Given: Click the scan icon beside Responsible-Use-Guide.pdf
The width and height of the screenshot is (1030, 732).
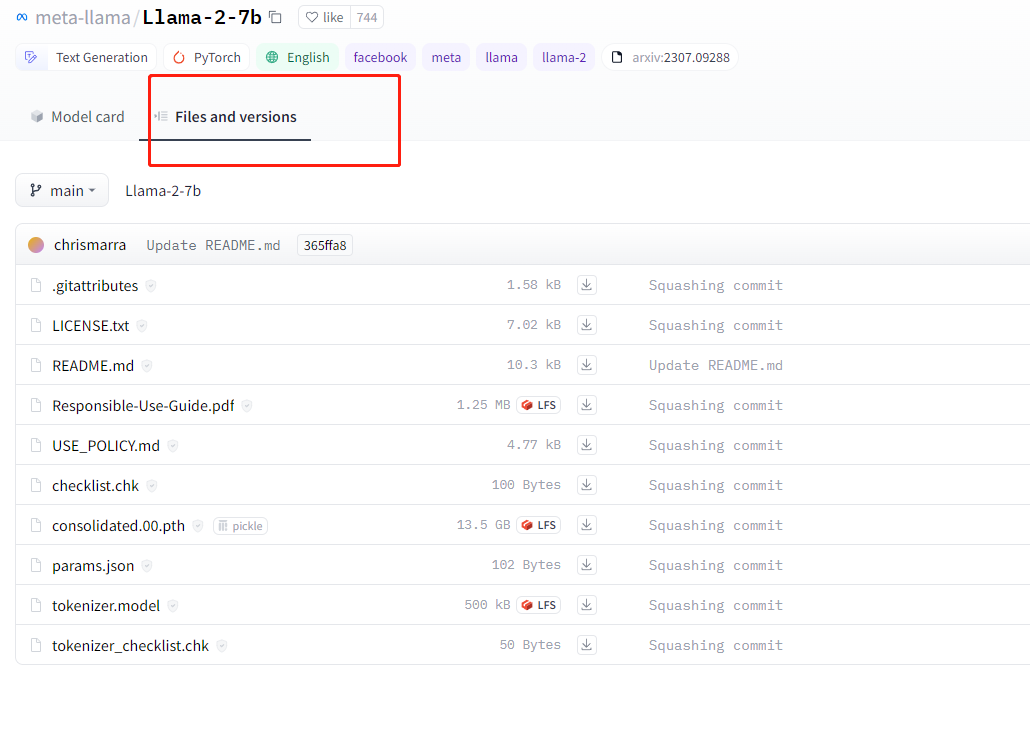Looking at the screenshot, I should click(247, 406).
